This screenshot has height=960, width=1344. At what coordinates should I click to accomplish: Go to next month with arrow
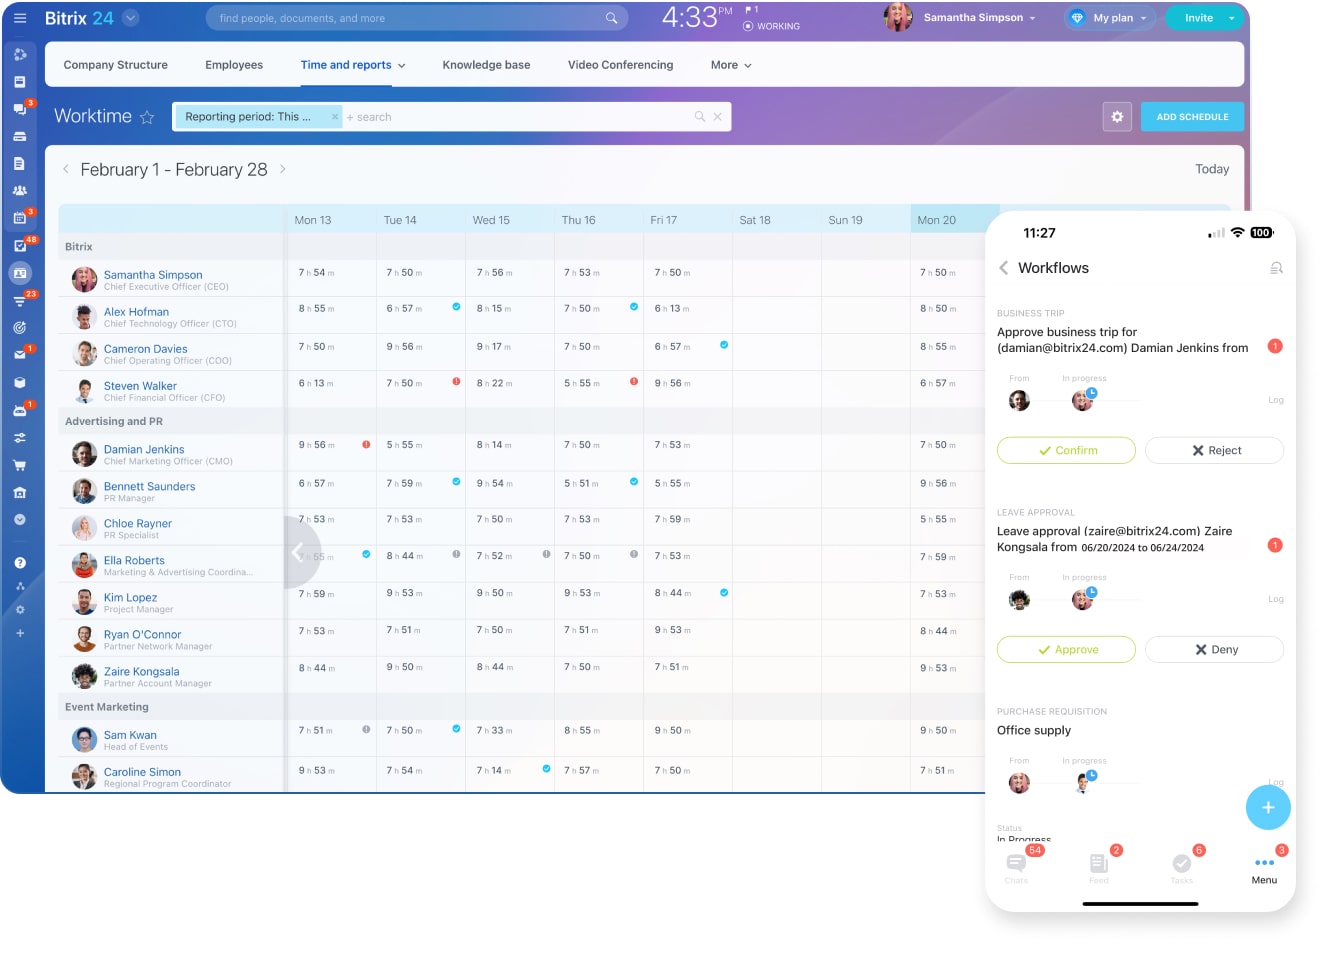pos(283,170)
